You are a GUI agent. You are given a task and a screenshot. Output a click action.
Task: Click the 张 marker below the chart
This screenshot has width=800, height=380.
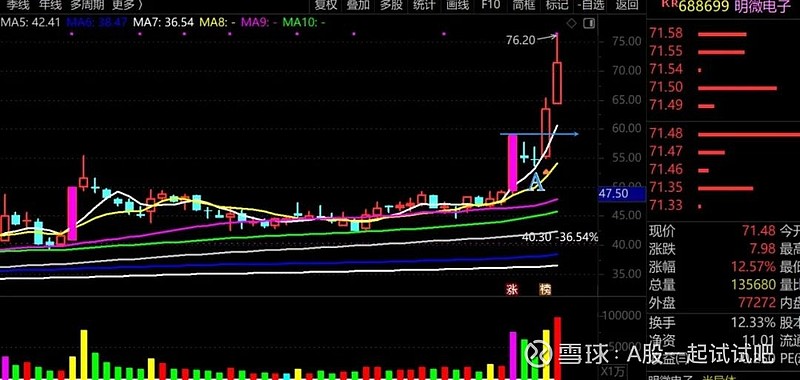512,289
